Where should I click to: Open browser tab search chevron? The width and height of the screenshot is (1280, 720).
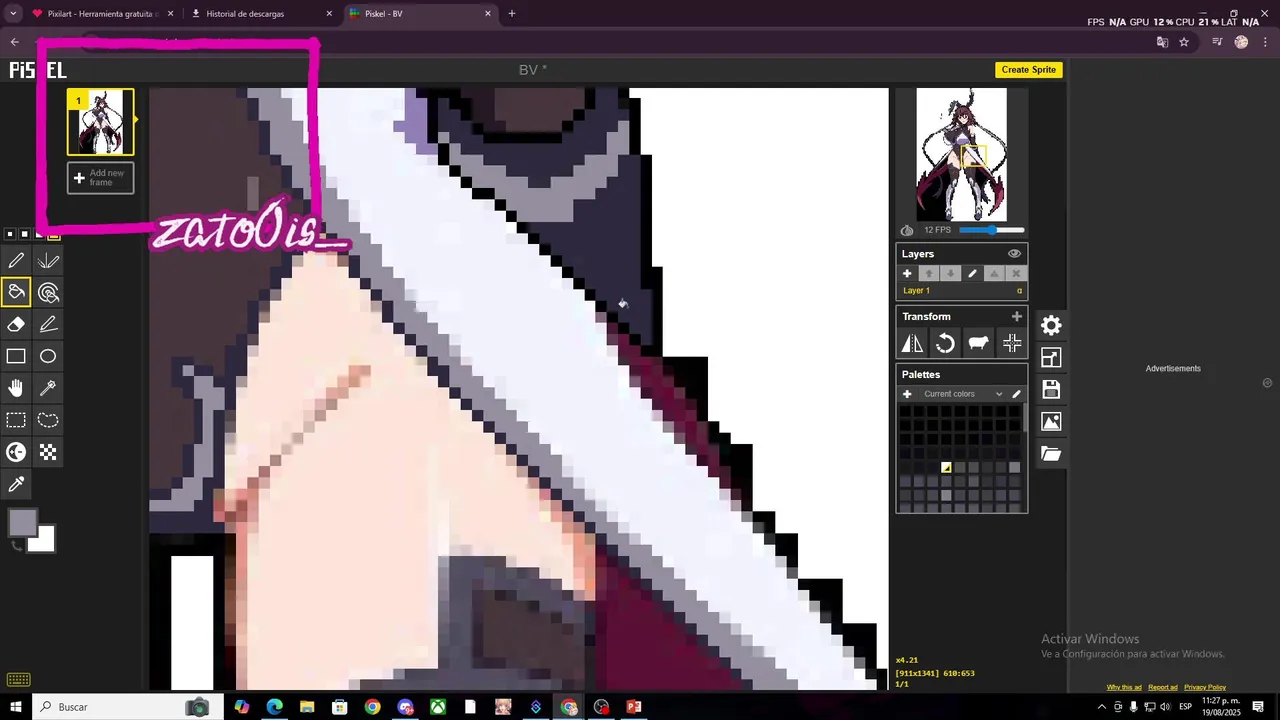[x=13, y=14]
